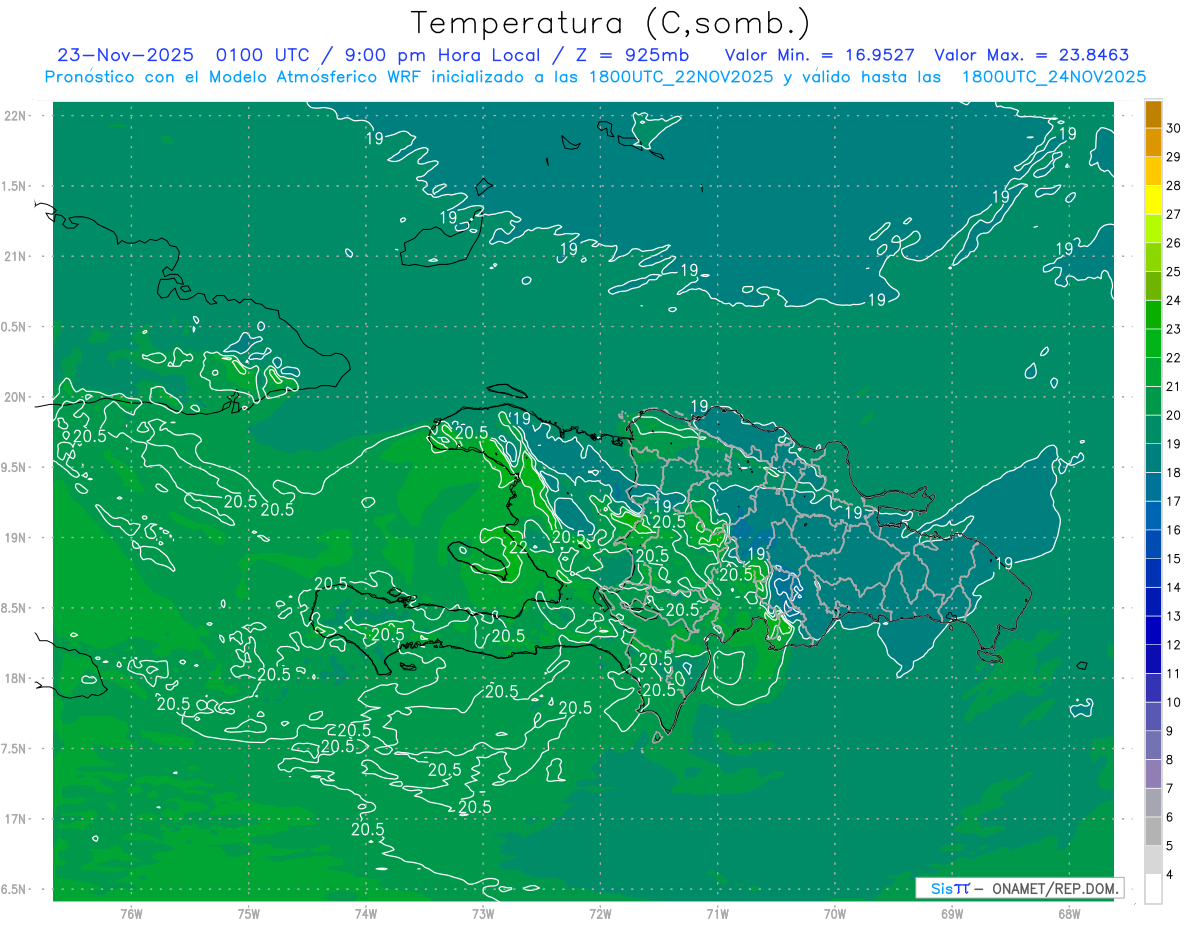
Task: Click the "Valor Min. = 16.9527" readout
Action: pos(819,55)
